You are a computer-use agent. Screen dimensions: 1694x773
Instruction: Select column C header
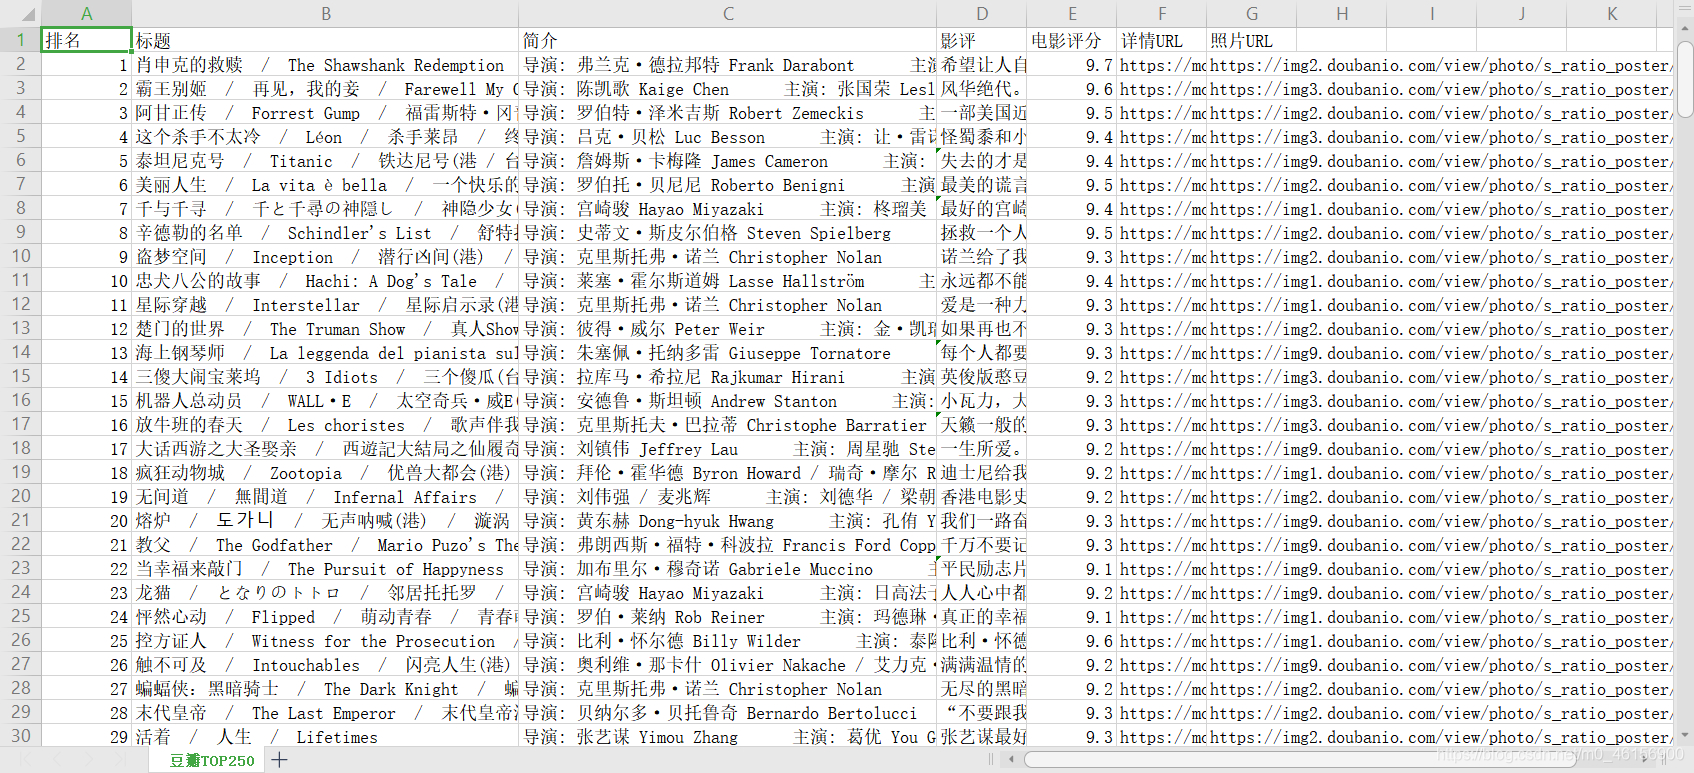728,14
